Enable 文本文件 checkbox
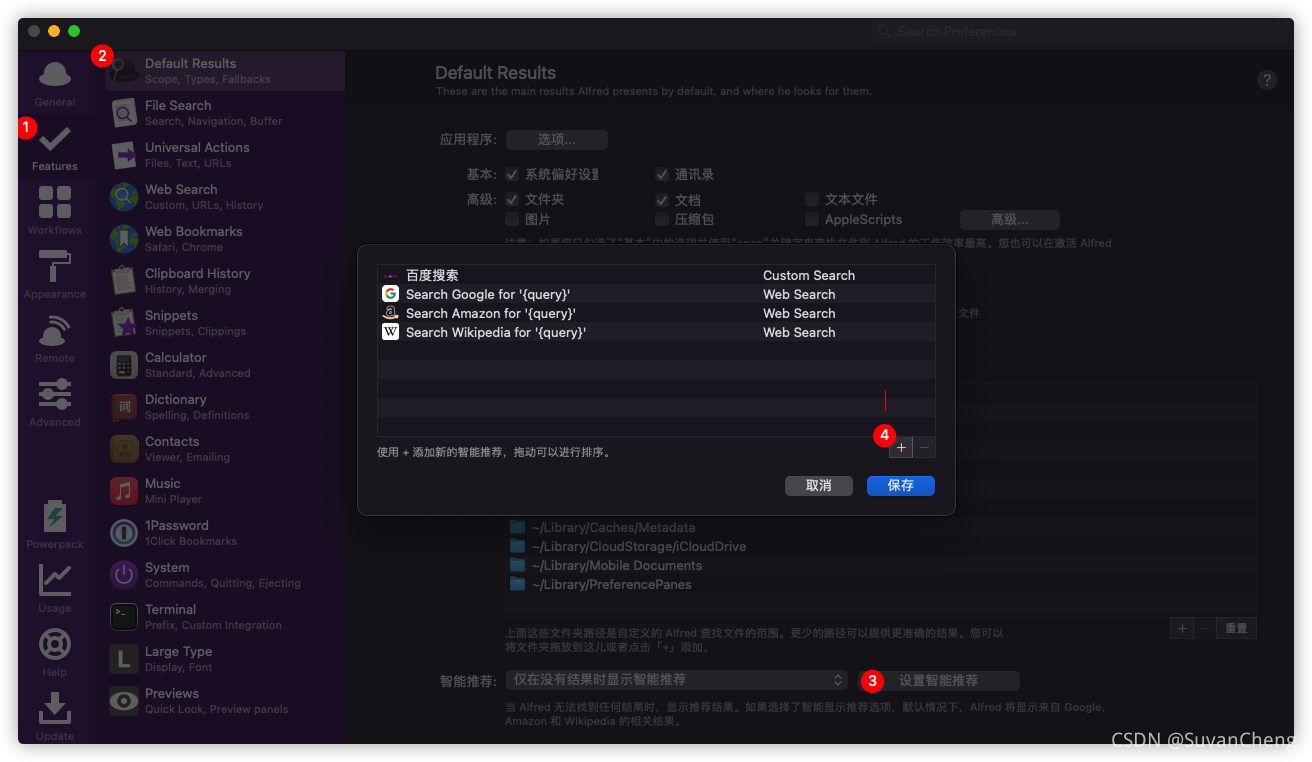Image resolution: width=1312 pixels, height=762 pixels. pos(812,199)
